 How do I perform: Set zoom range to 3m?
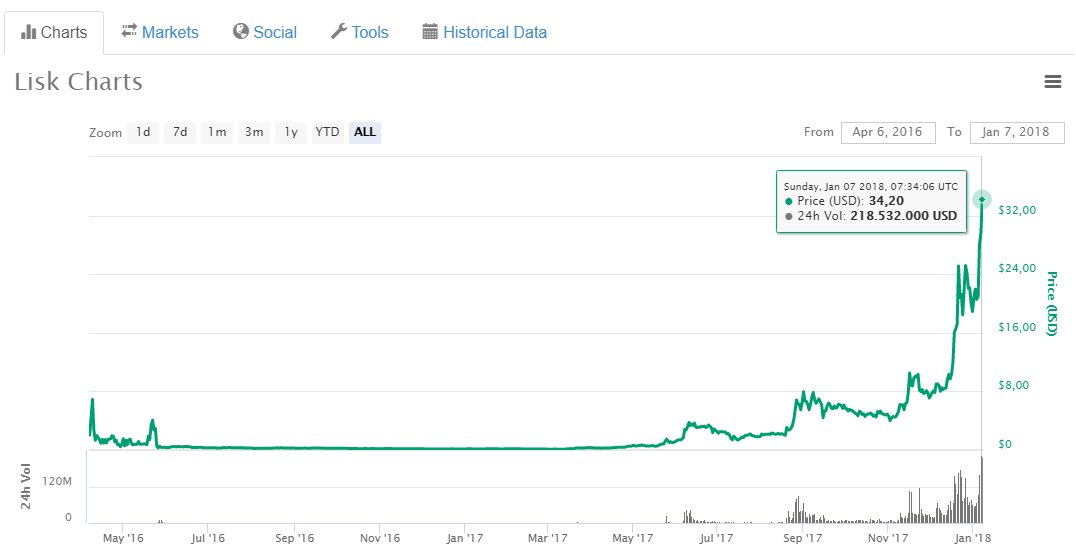[254, 132]
